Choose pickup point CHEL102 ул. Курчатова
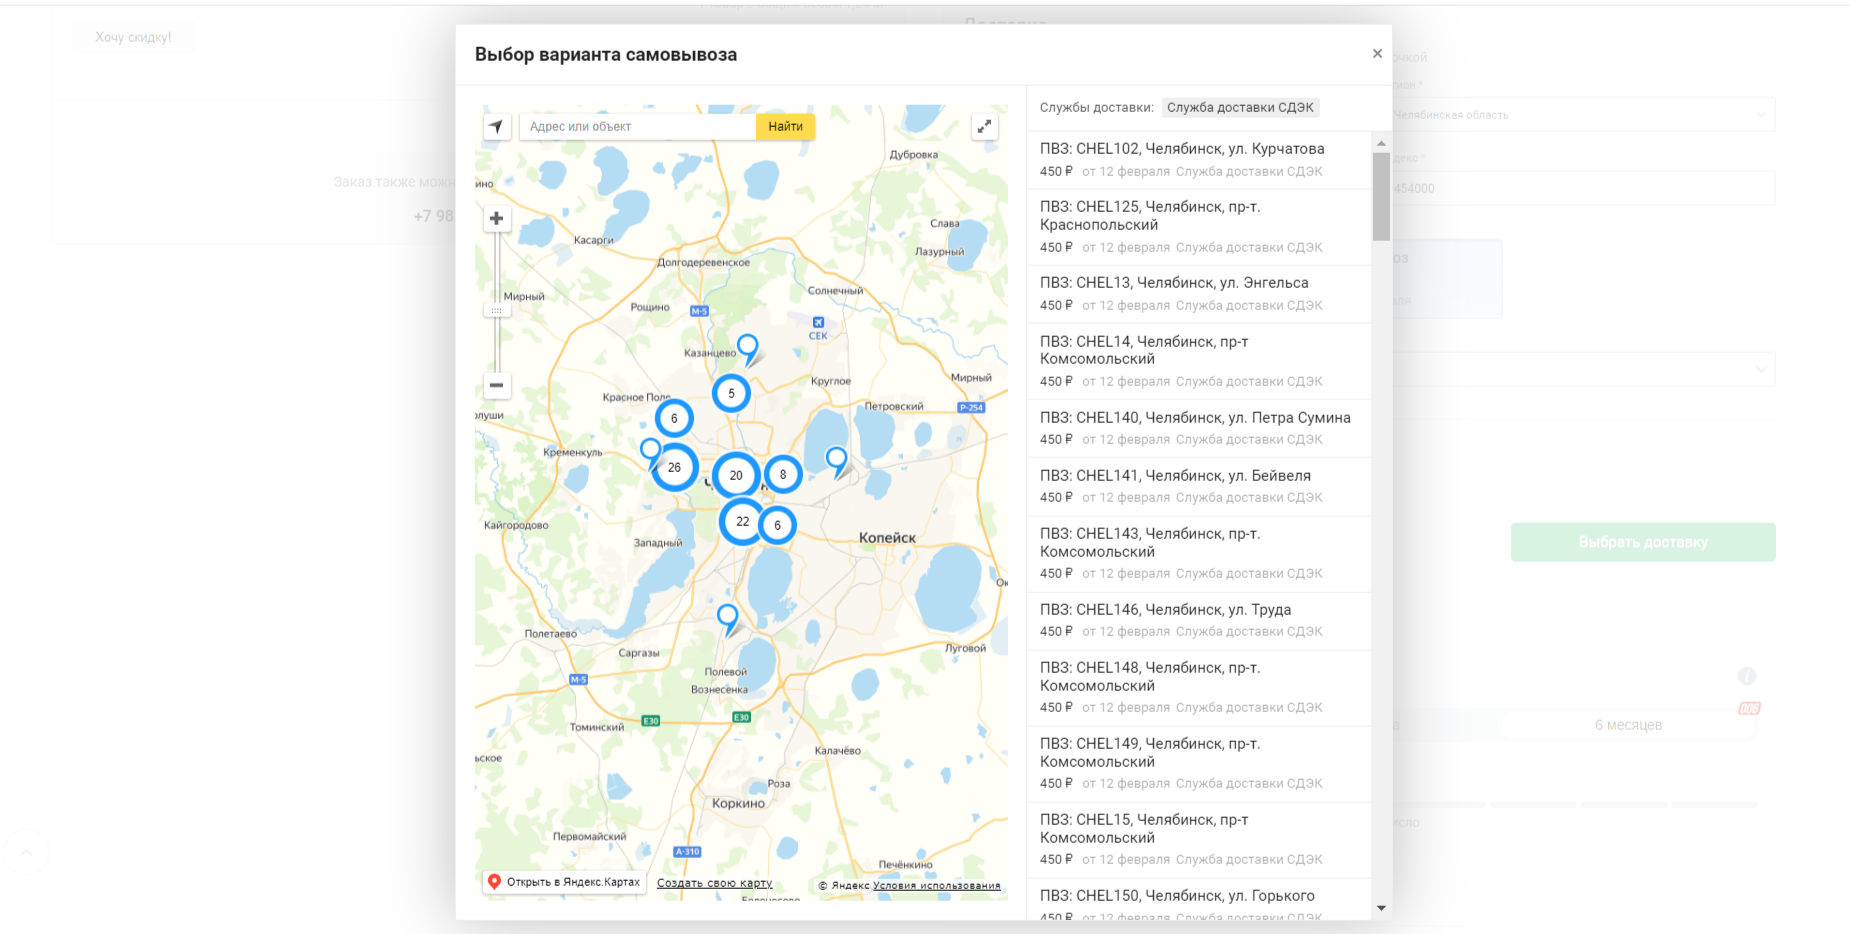1850x934 pixels. coord(1198,160)
